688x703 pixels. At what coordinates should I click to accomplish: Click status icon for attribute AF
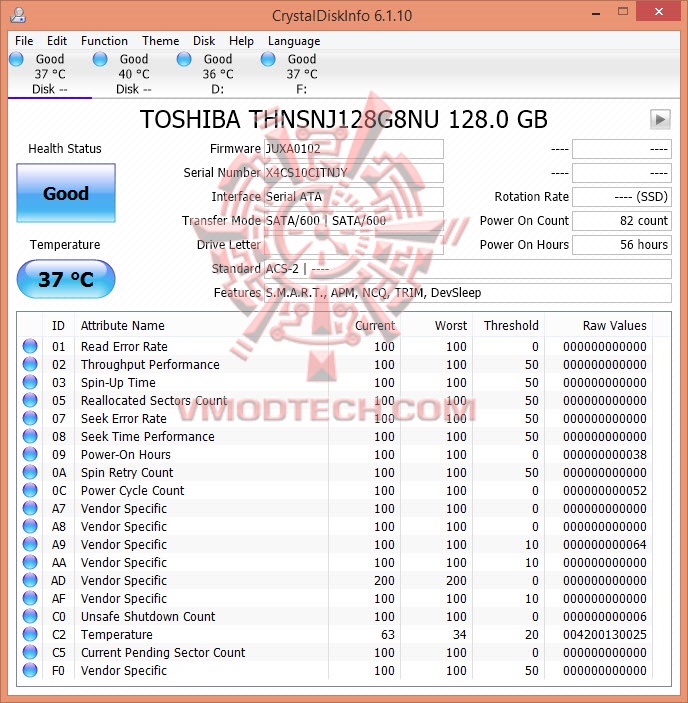click(30, 598)
